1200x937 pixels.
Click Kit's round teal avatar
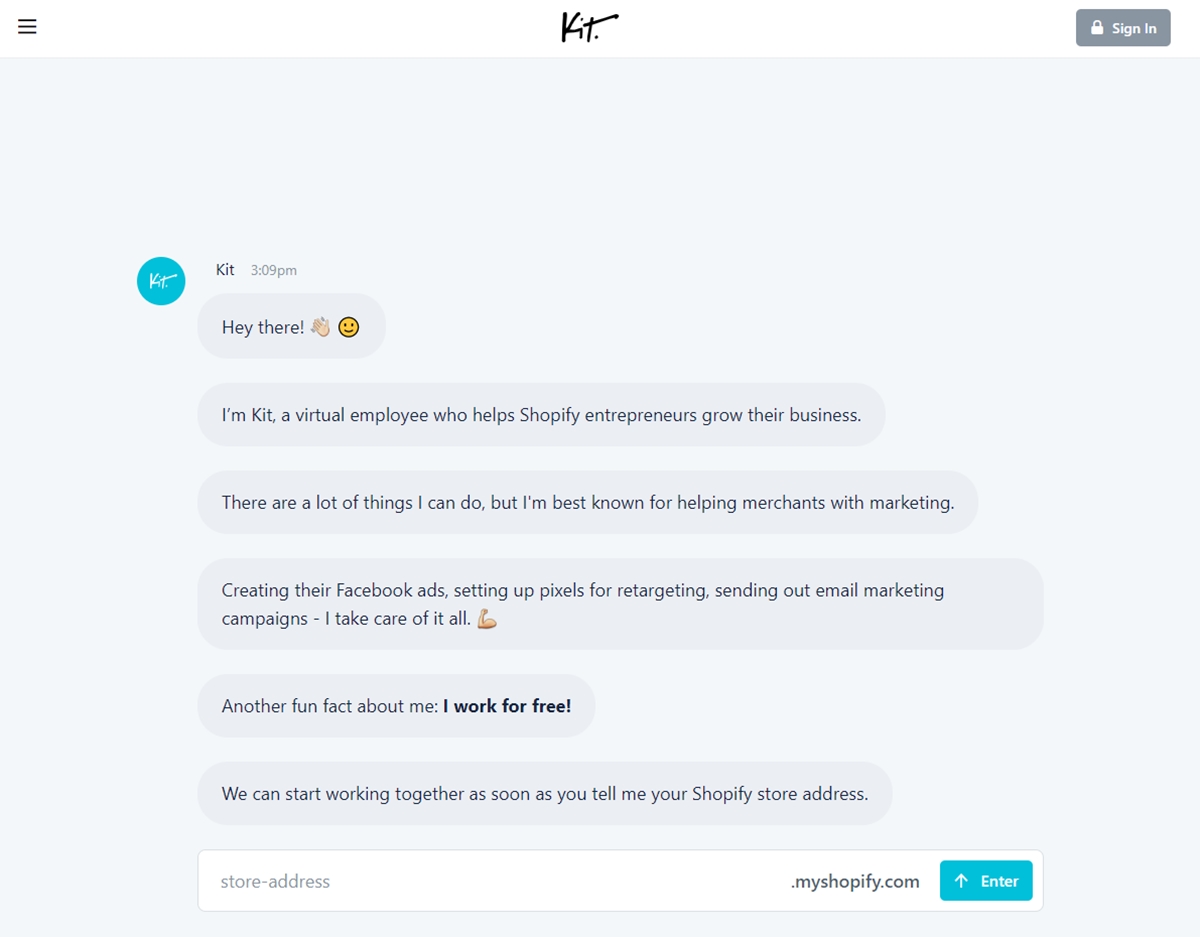click(161, 281)
